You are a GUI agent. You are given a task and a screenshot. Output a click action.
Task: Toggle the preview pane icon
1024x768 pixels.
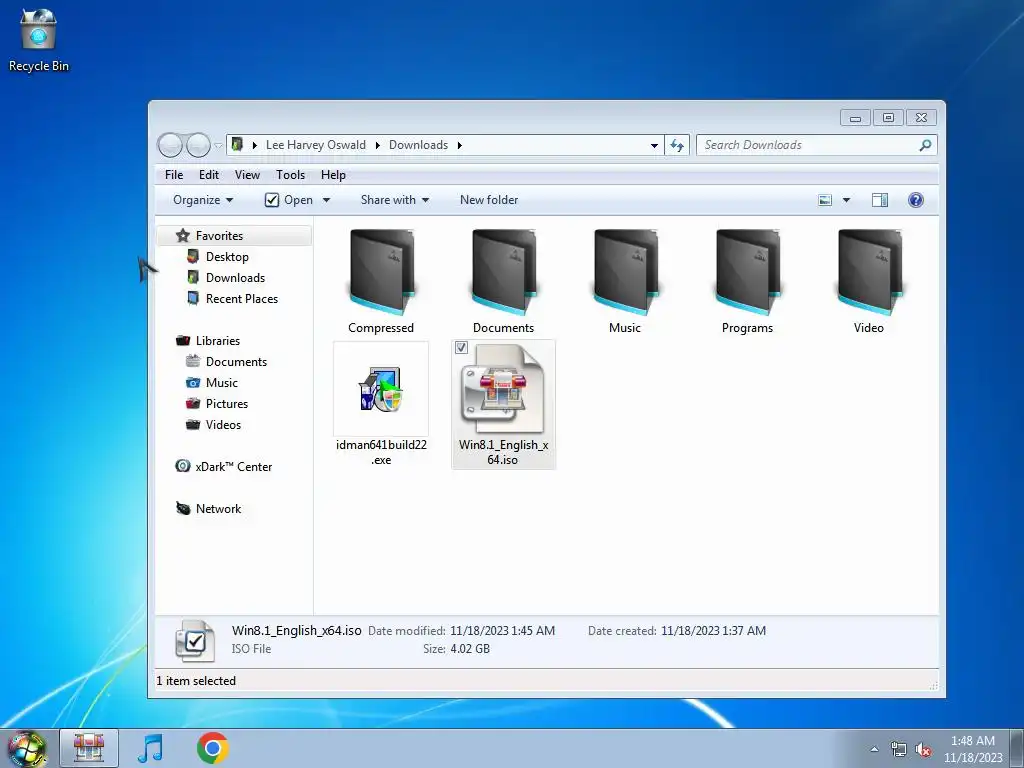[880, 200]
